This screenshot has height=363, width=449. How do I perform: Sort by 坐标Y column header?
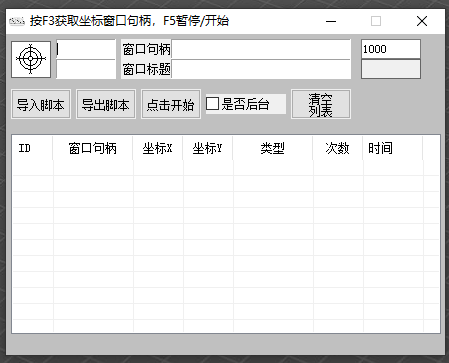207,148
